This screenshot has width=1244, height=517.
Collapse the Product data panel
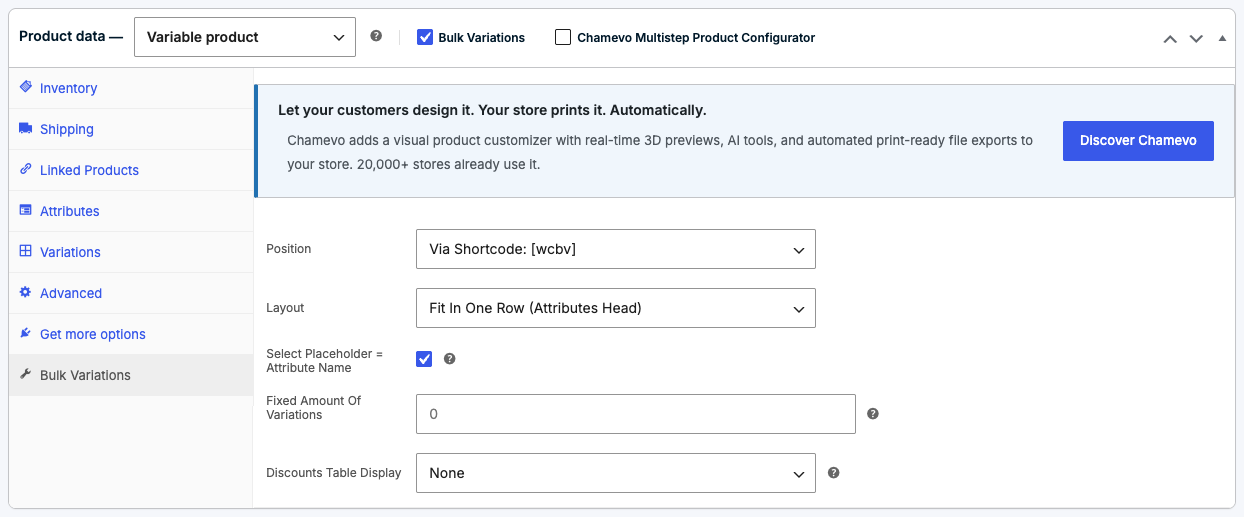coord(1222,38)
